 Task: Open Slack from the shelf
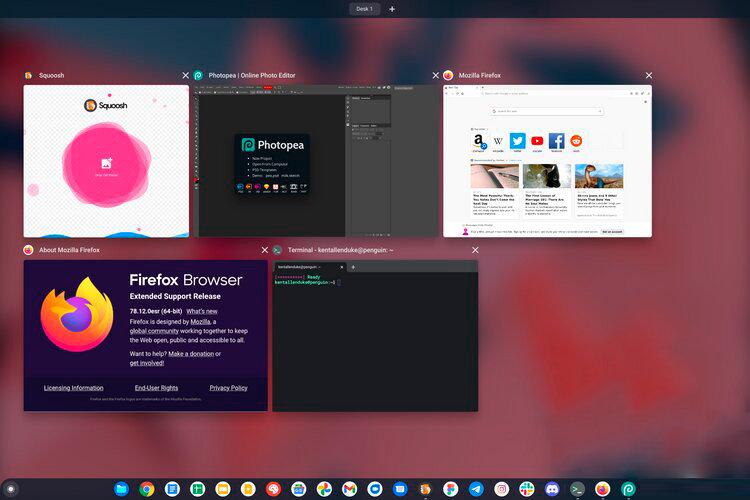[x=527, y=489]
